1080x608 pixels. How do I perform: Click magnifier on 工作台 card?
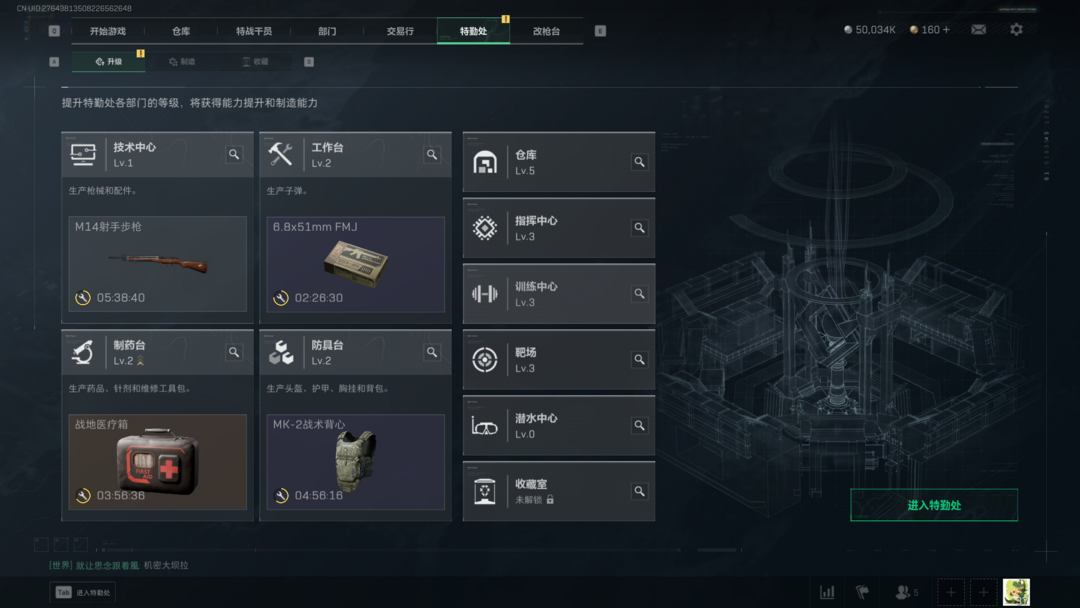click(x=432, y=154)
